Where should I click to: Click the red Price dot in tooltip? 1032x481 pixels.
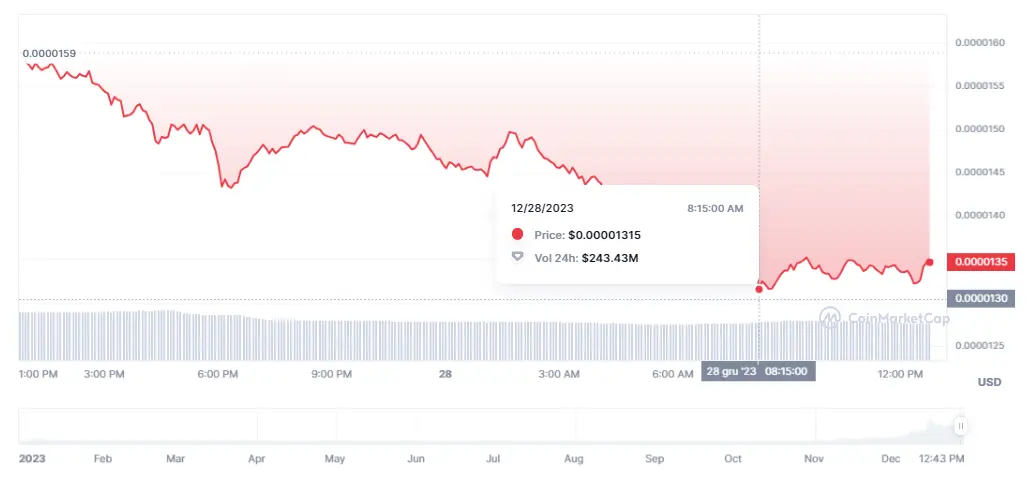pos(517,234)
